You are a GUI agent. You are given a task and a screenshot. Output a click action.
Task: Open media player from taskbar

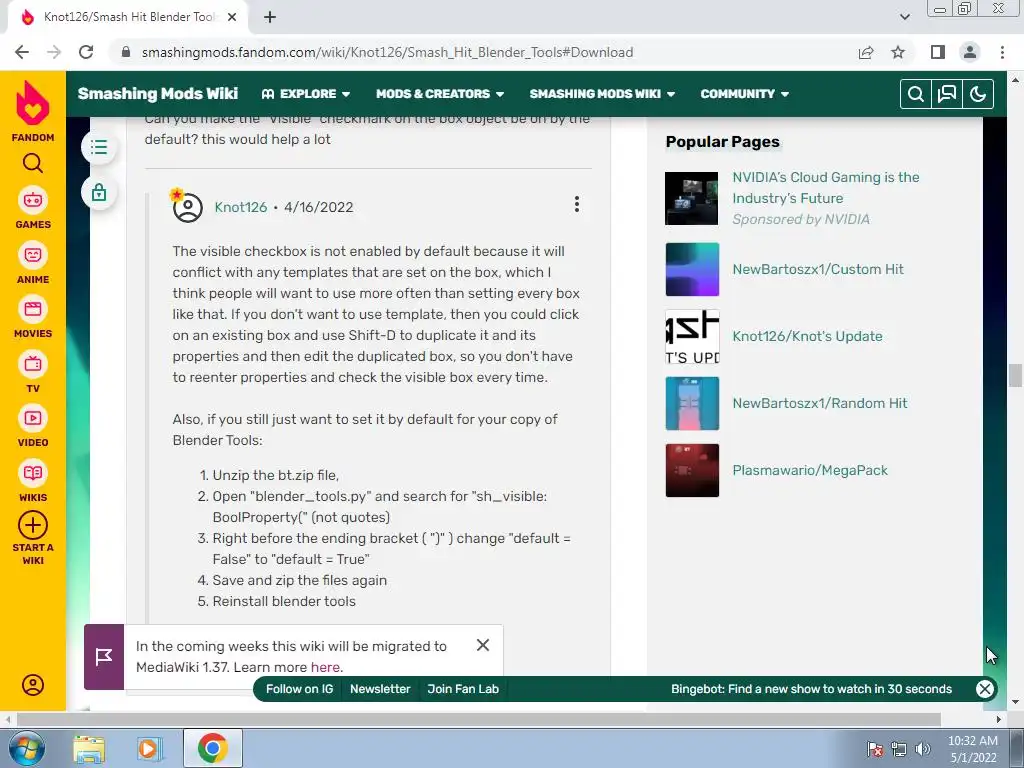pyautogui.click(x=149, y=748)
